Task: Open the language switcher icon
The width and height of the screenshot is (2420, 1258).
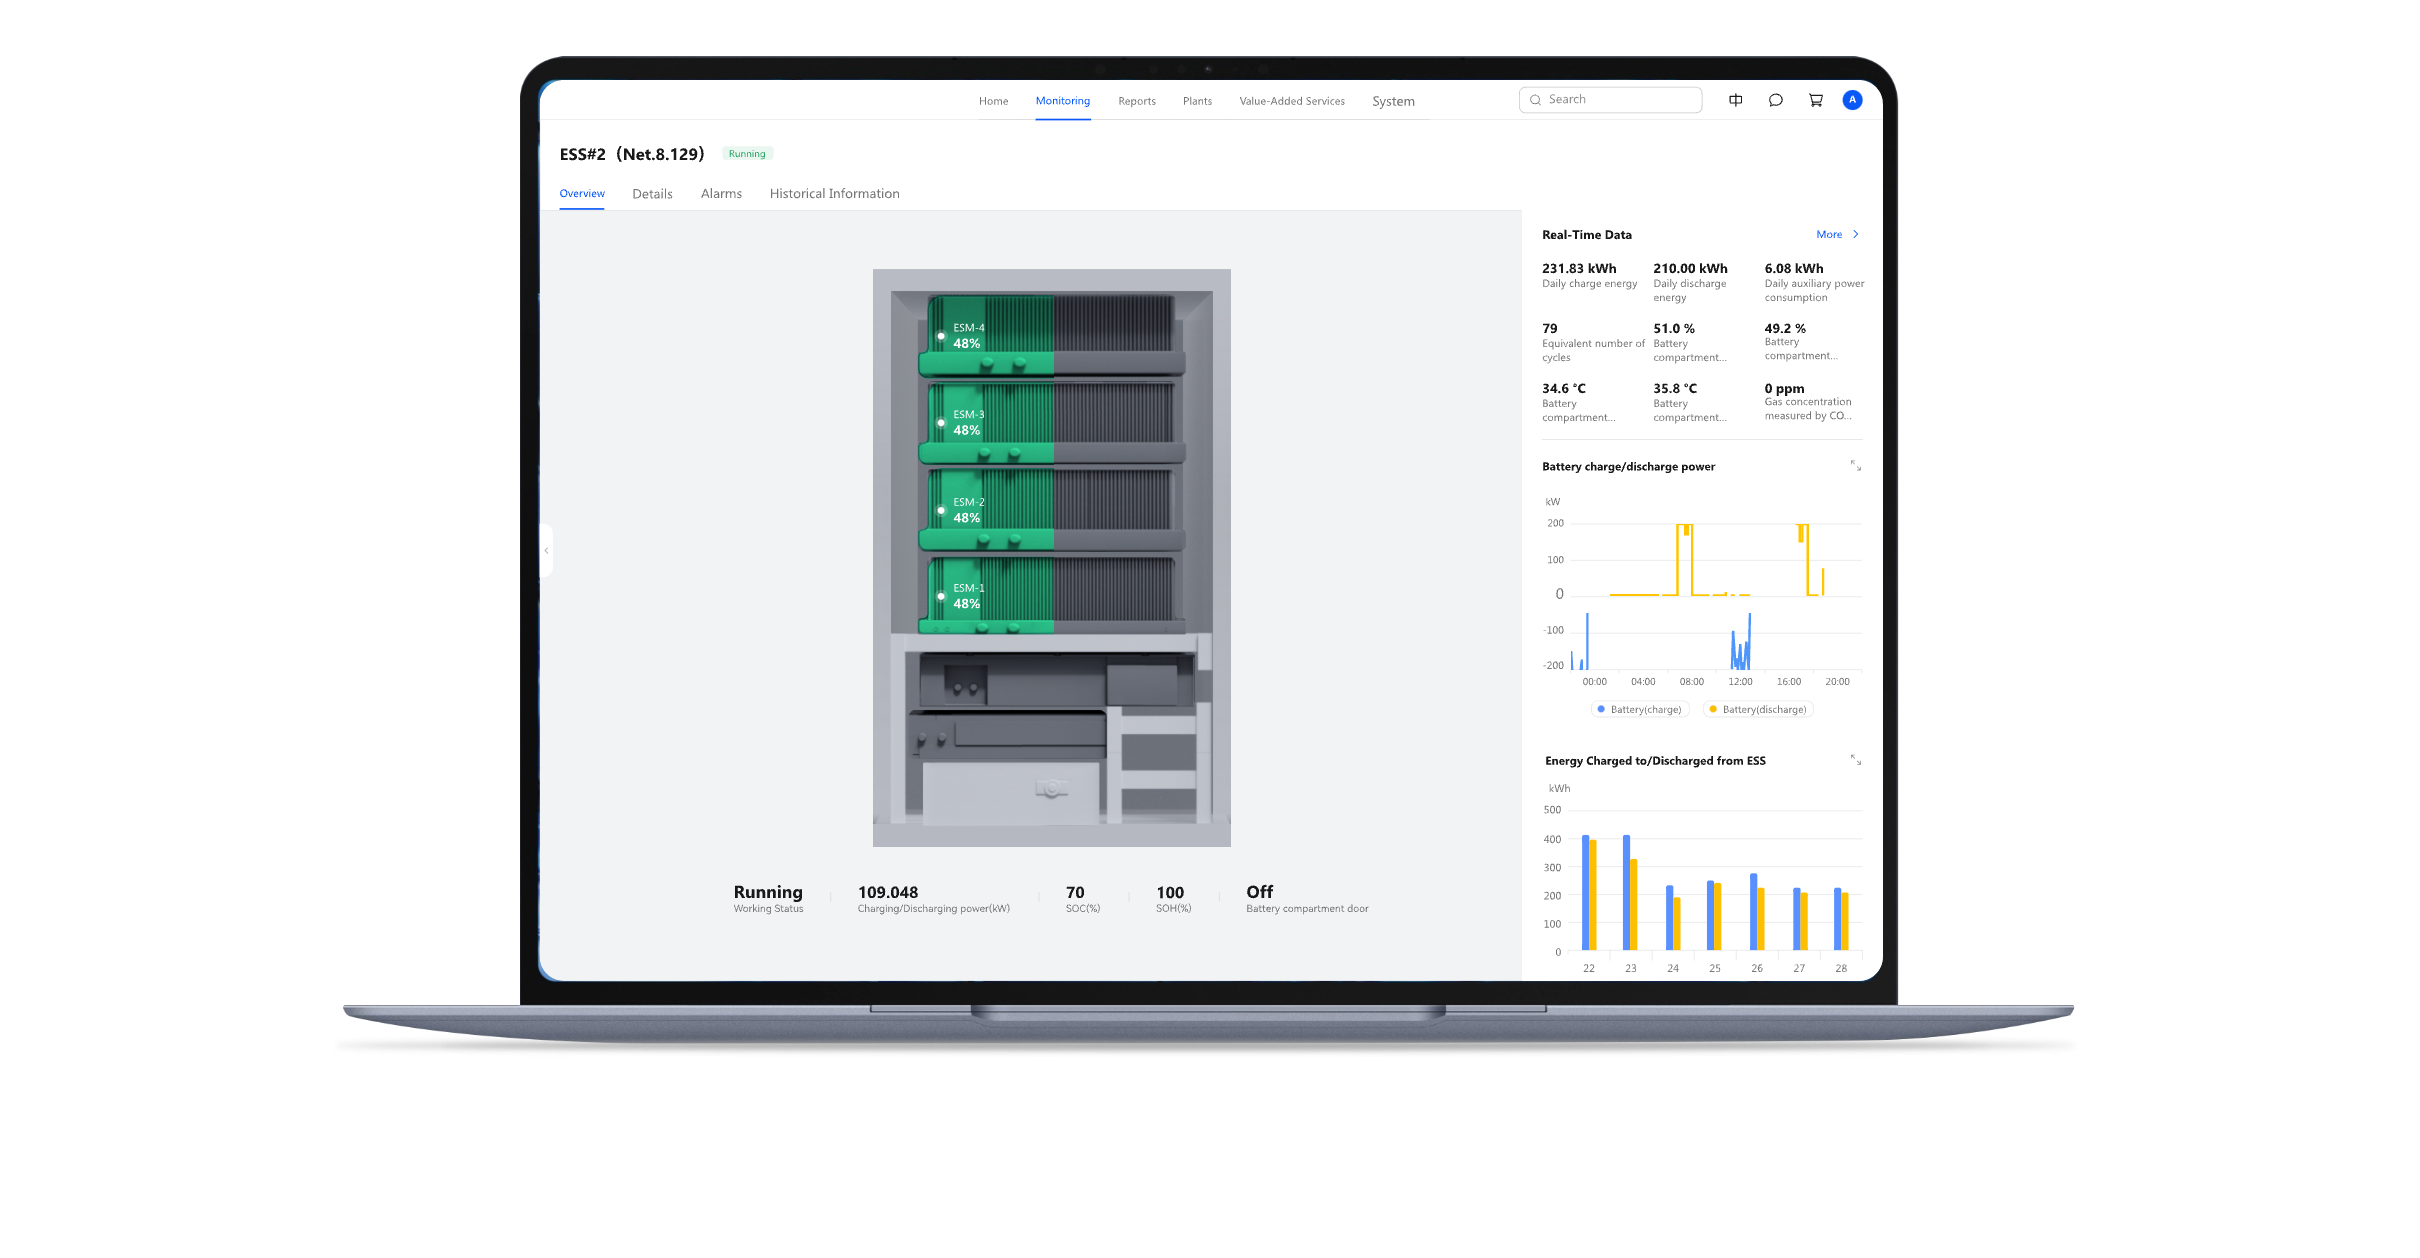Action: (x=1735, y=100)
